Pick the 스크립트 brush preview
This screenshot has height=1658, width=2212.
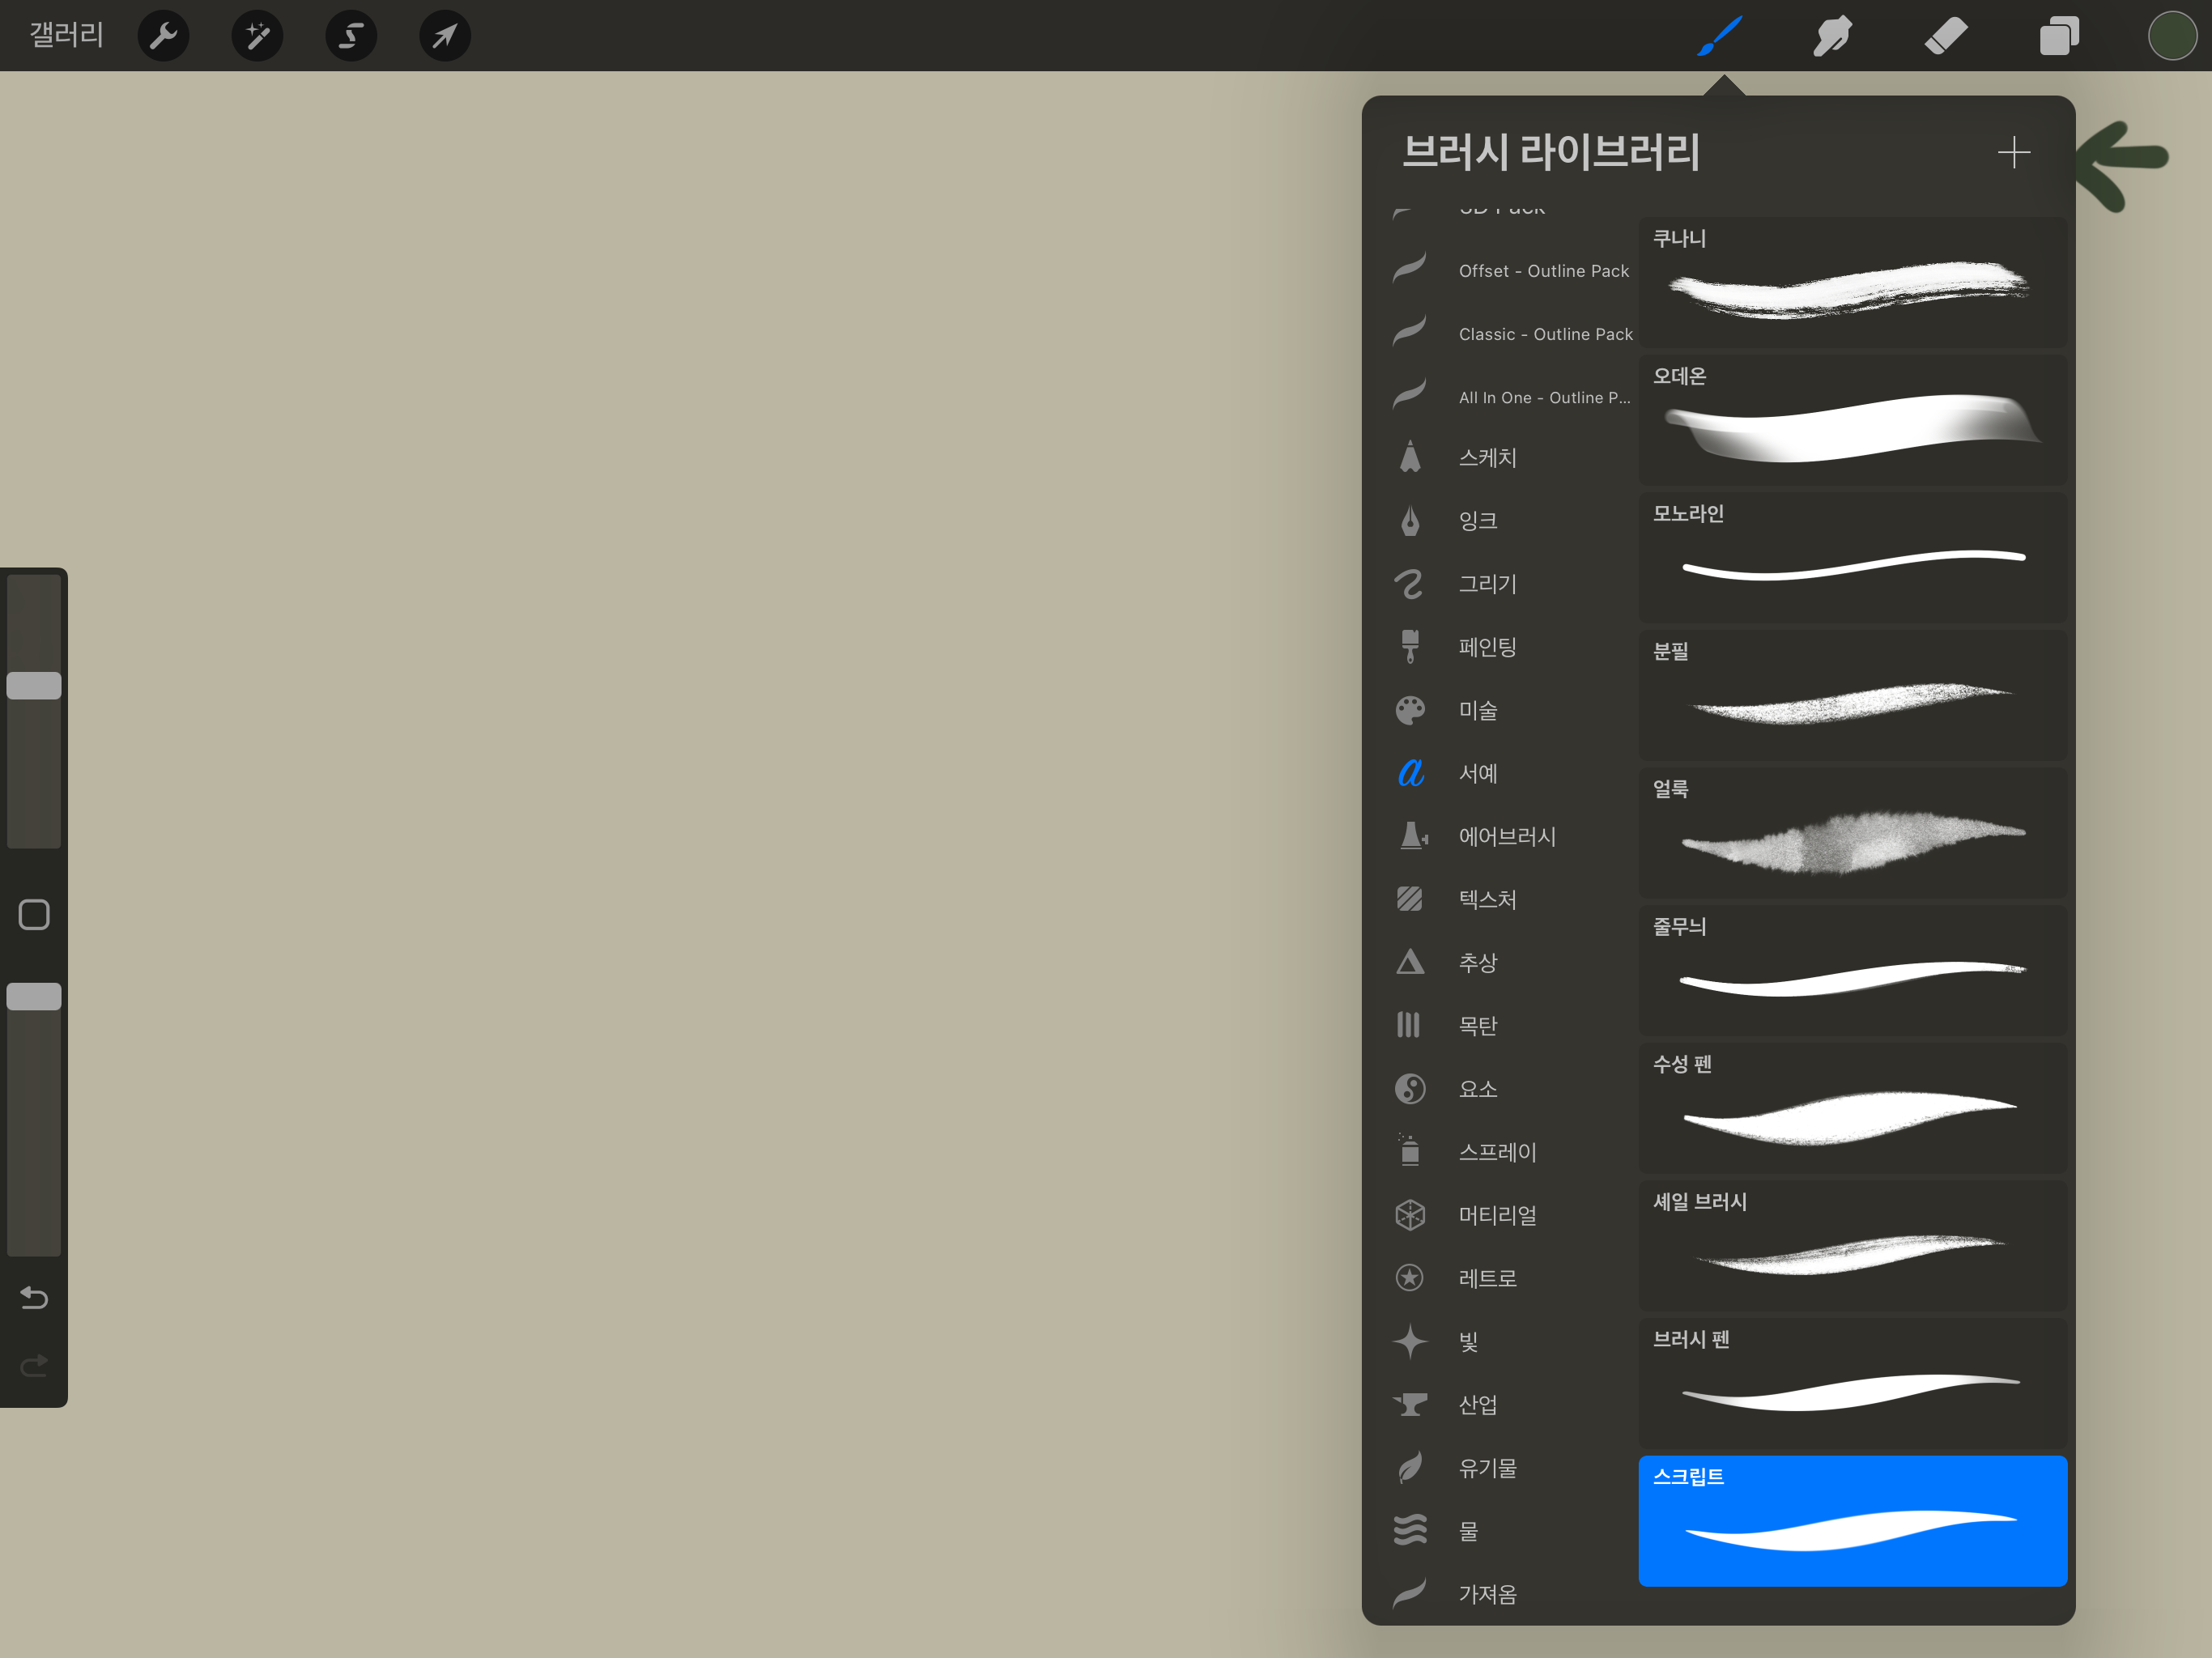click(x=1852, y=1520)
